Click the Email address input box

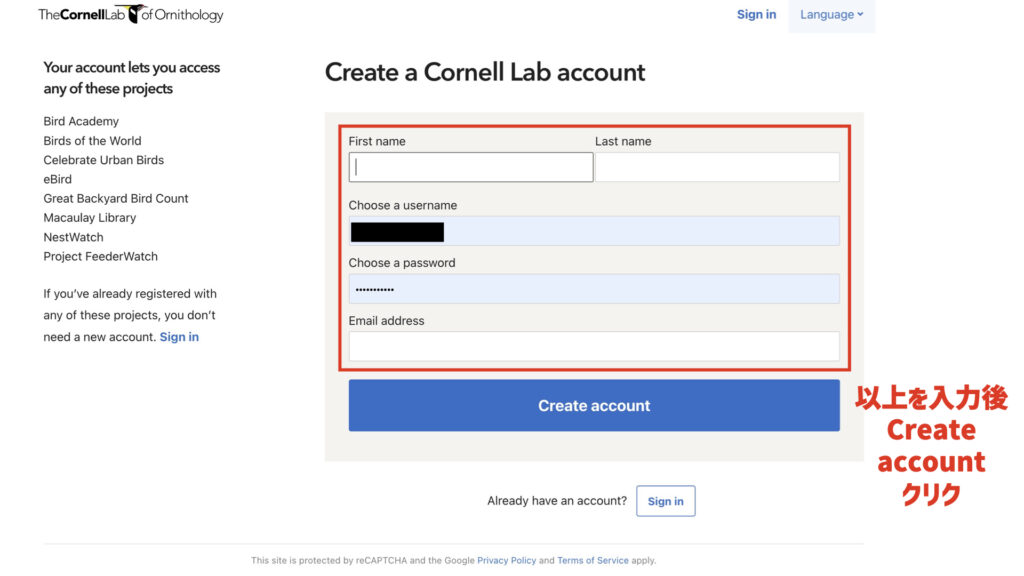(594, 346)
